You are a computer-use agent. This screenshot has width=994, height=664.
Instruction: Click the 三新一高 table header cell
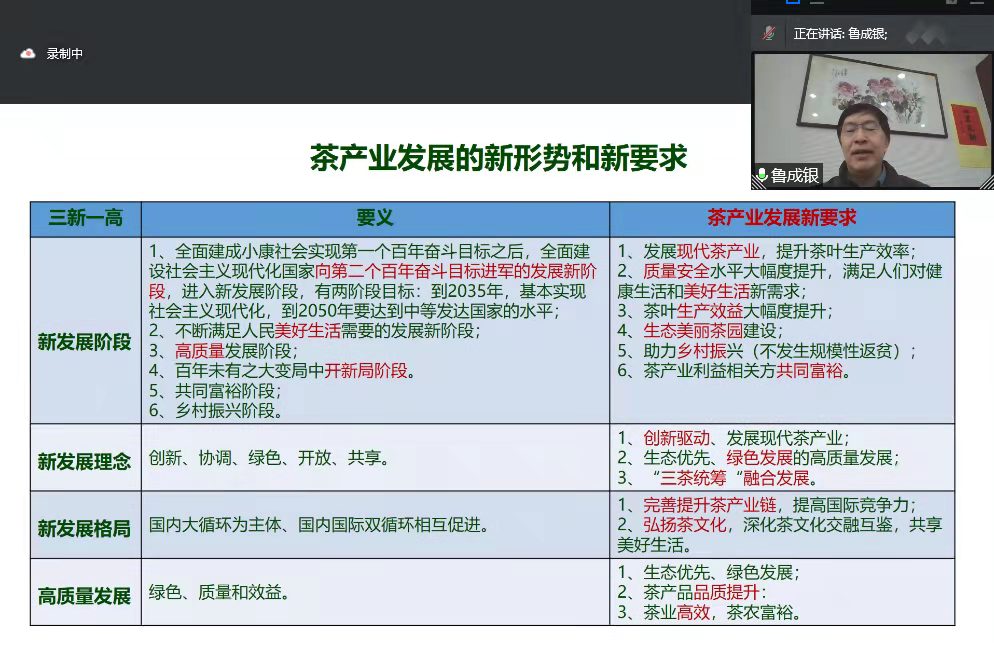pos(85,218)
